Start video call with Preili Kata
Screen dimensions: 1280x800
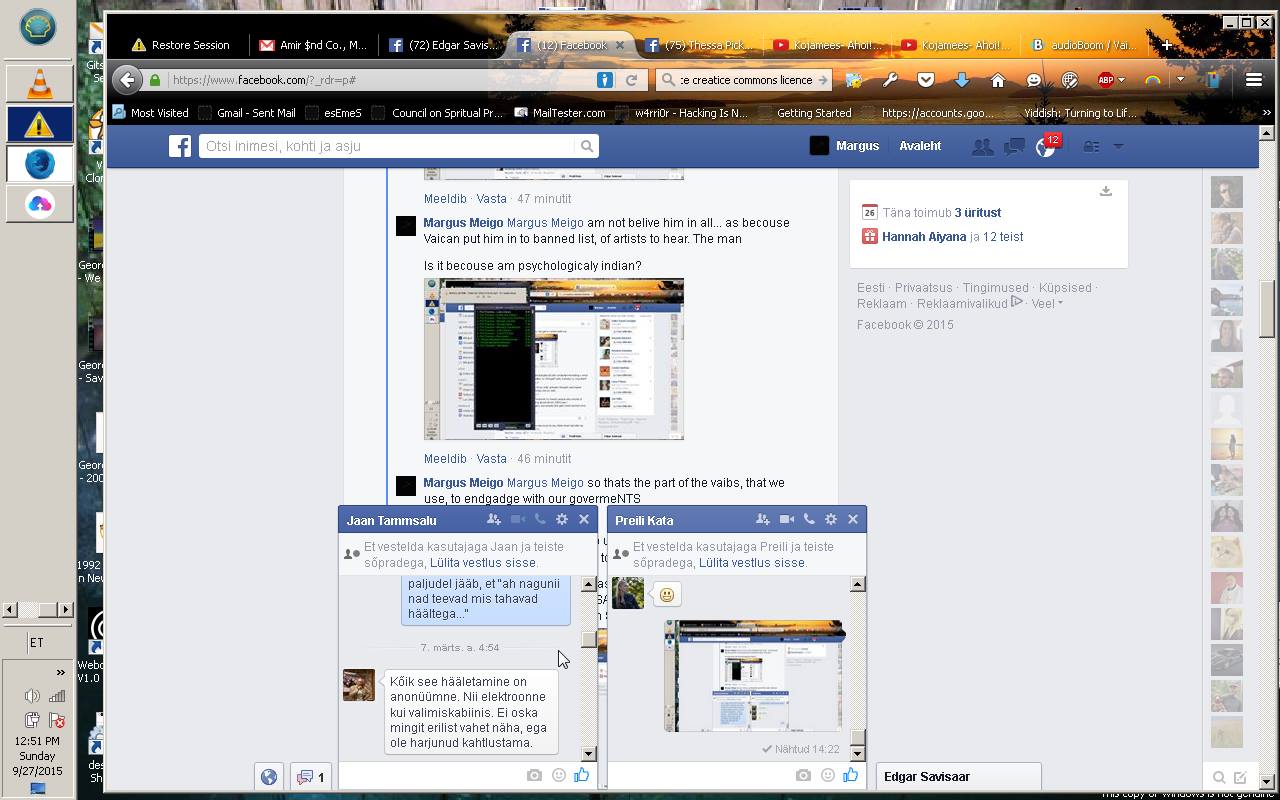(786, 520)
